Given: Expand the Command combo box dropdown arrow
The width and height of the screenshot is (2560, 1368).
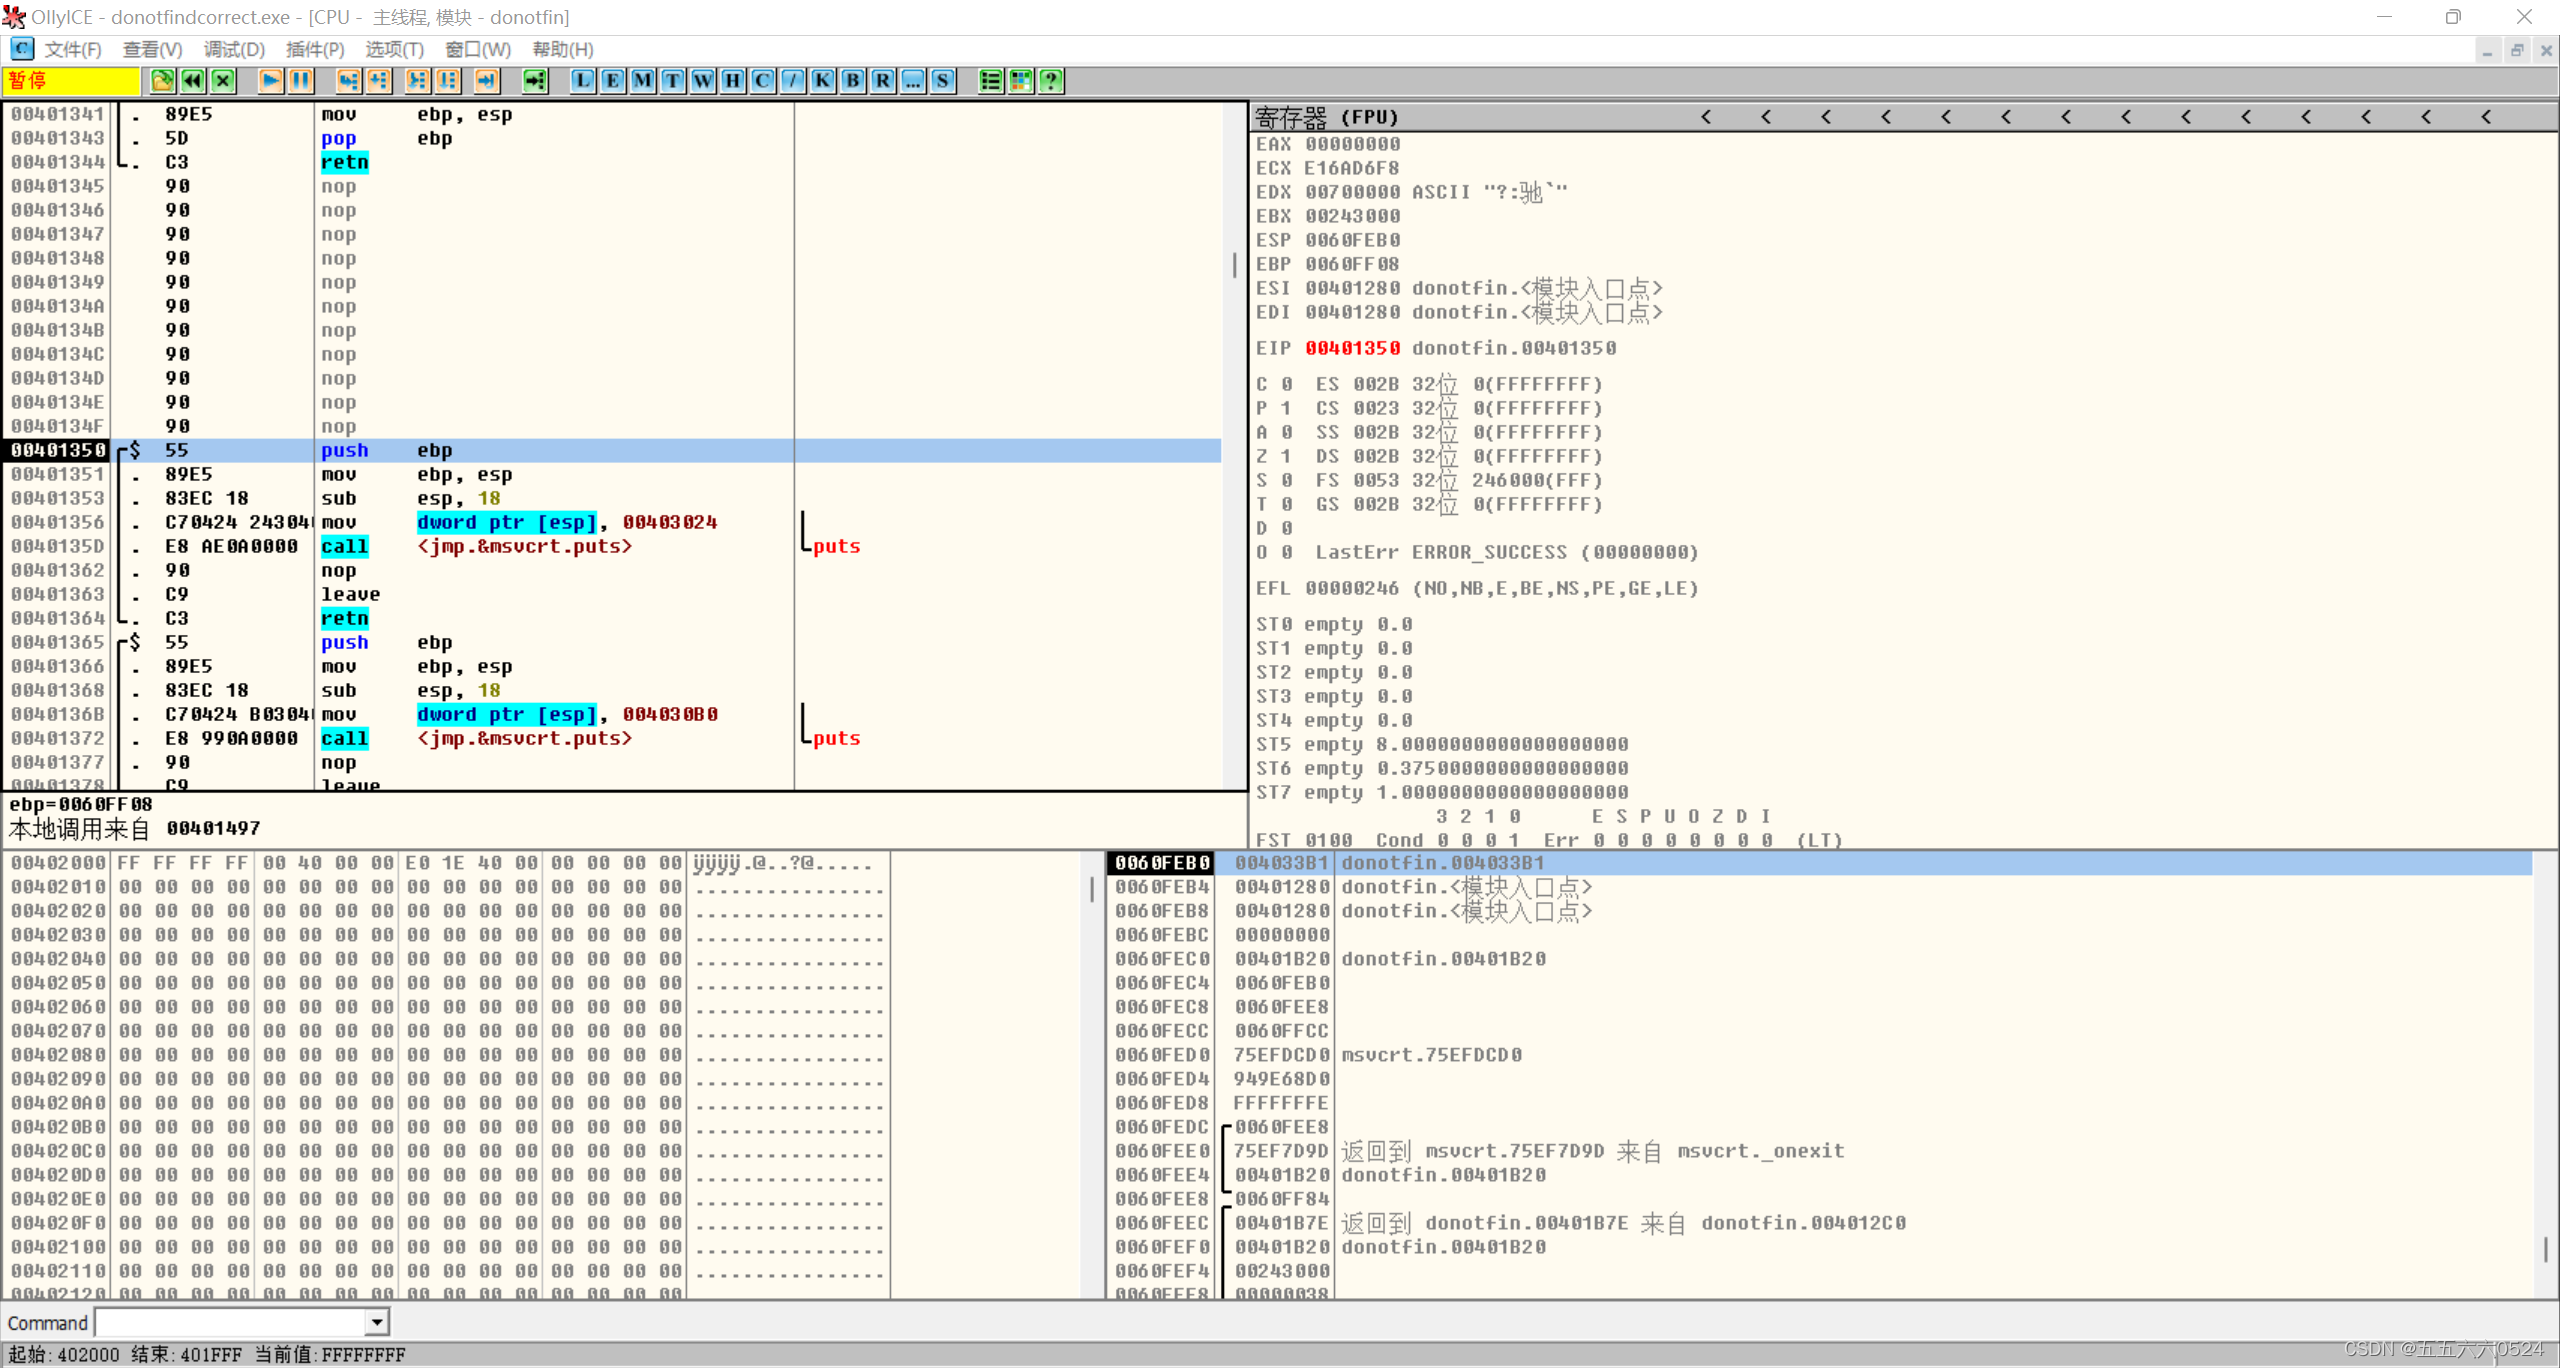Looking at the screenshot, I should tap(377, 1323).
